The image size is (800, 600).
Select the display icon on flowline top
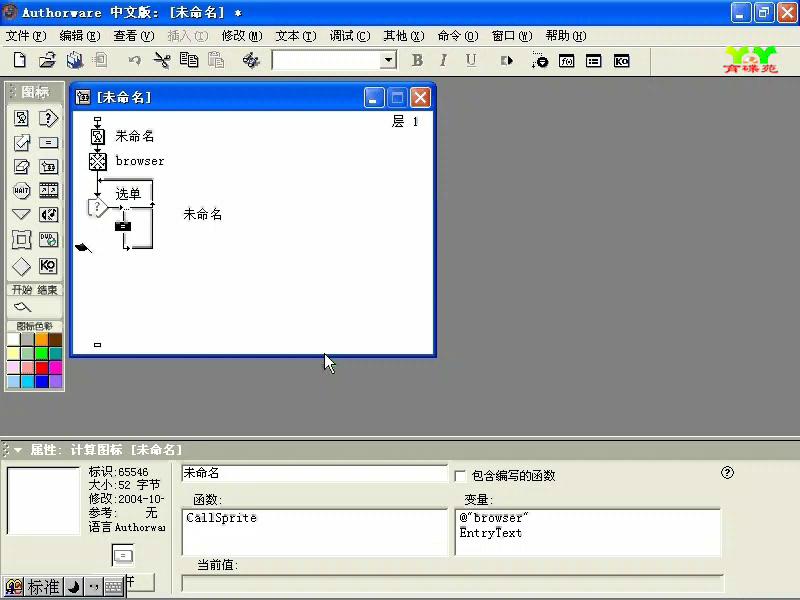[x=97, y=136]
